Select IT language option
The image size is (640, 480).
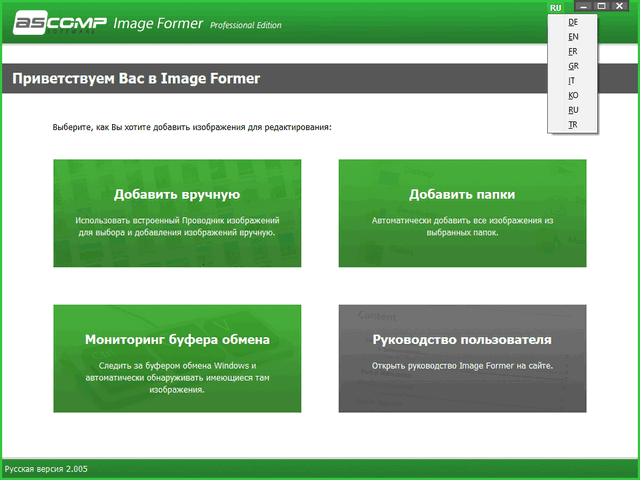tap(573, 81)
